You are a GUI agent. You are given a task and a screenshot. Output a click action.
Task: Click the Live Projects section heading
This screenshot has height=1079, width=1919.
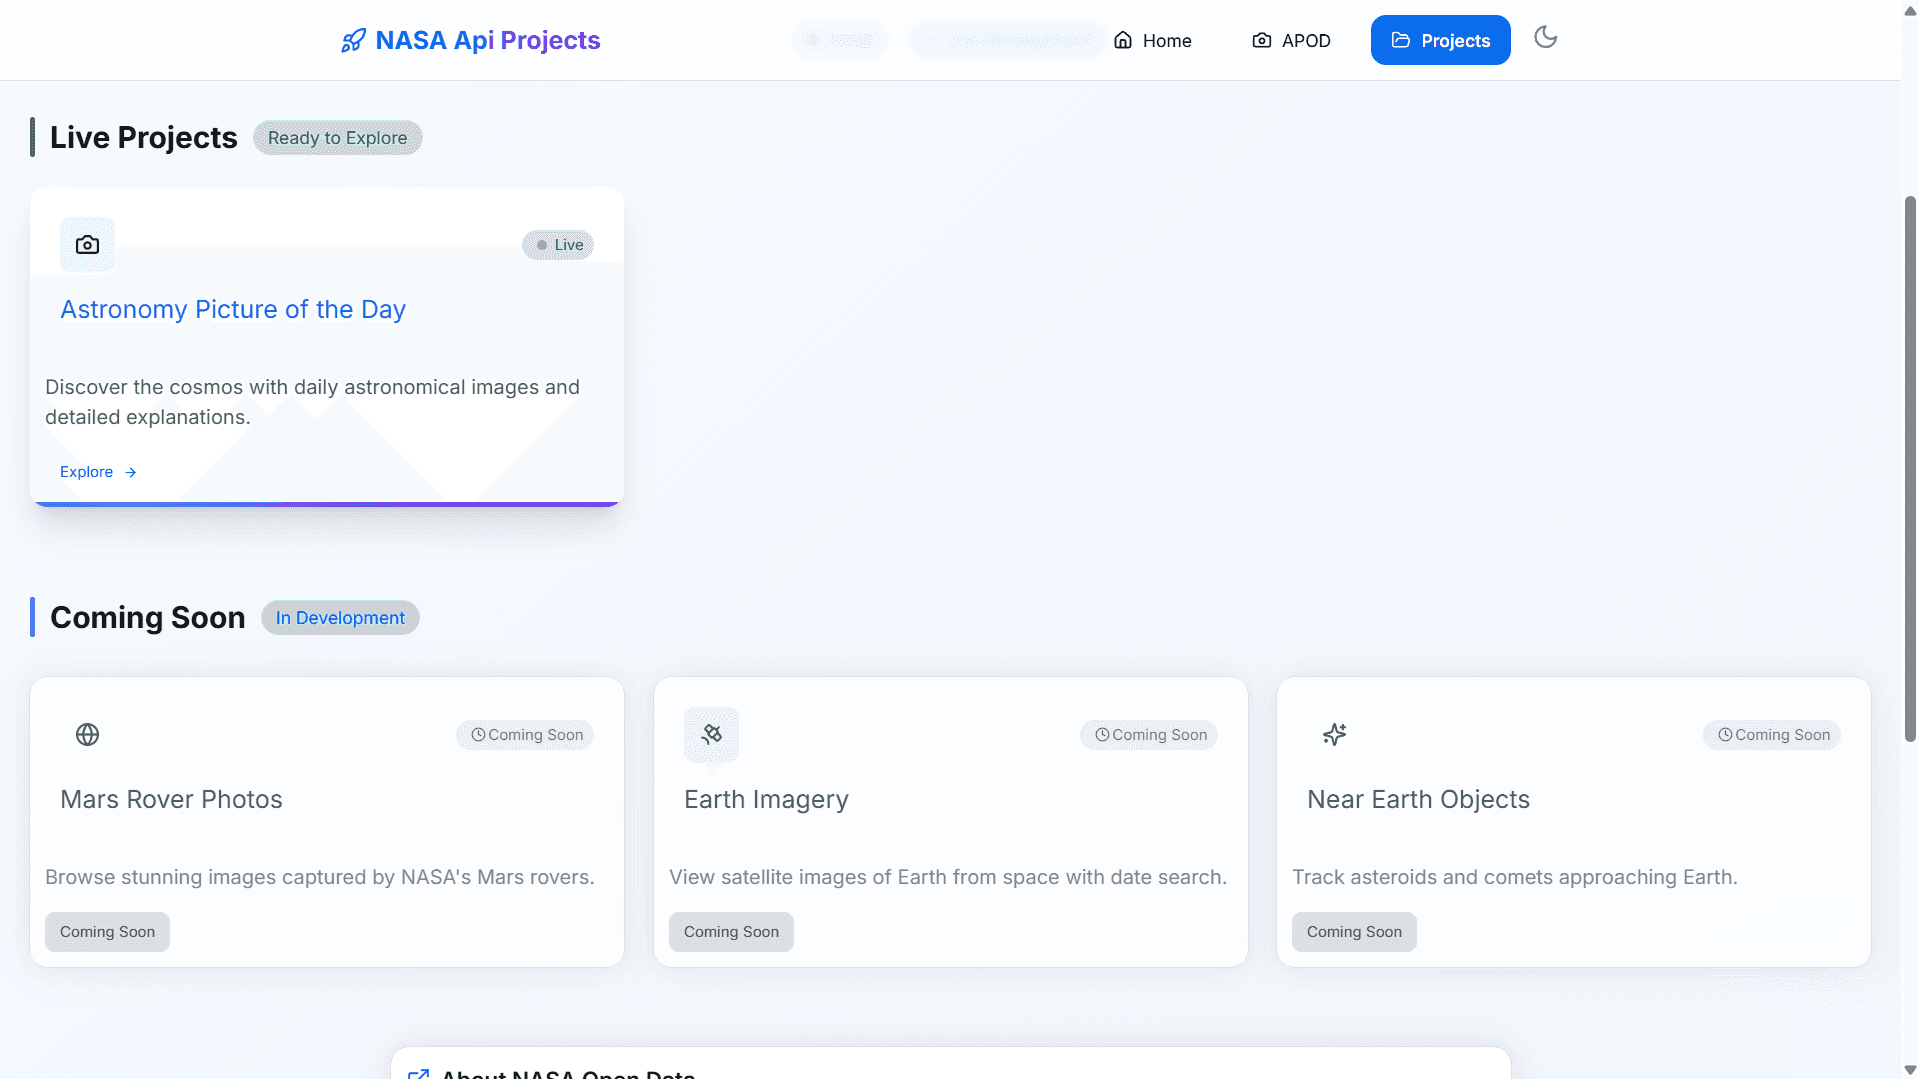(143, 137)
